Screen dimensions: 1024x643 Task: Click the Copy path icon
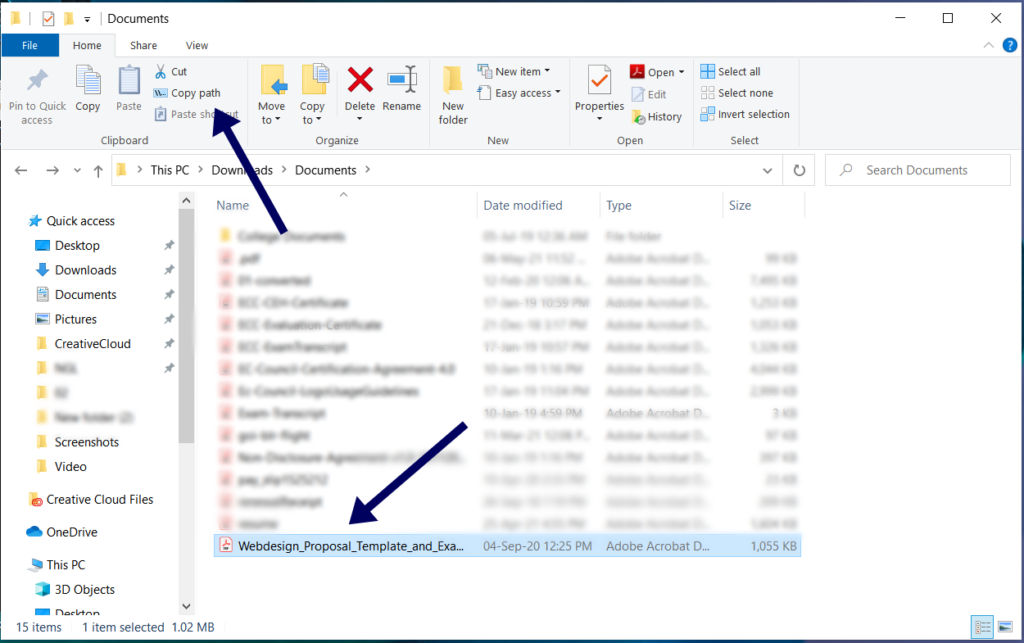pyautogui.click(x=162, y=93)
